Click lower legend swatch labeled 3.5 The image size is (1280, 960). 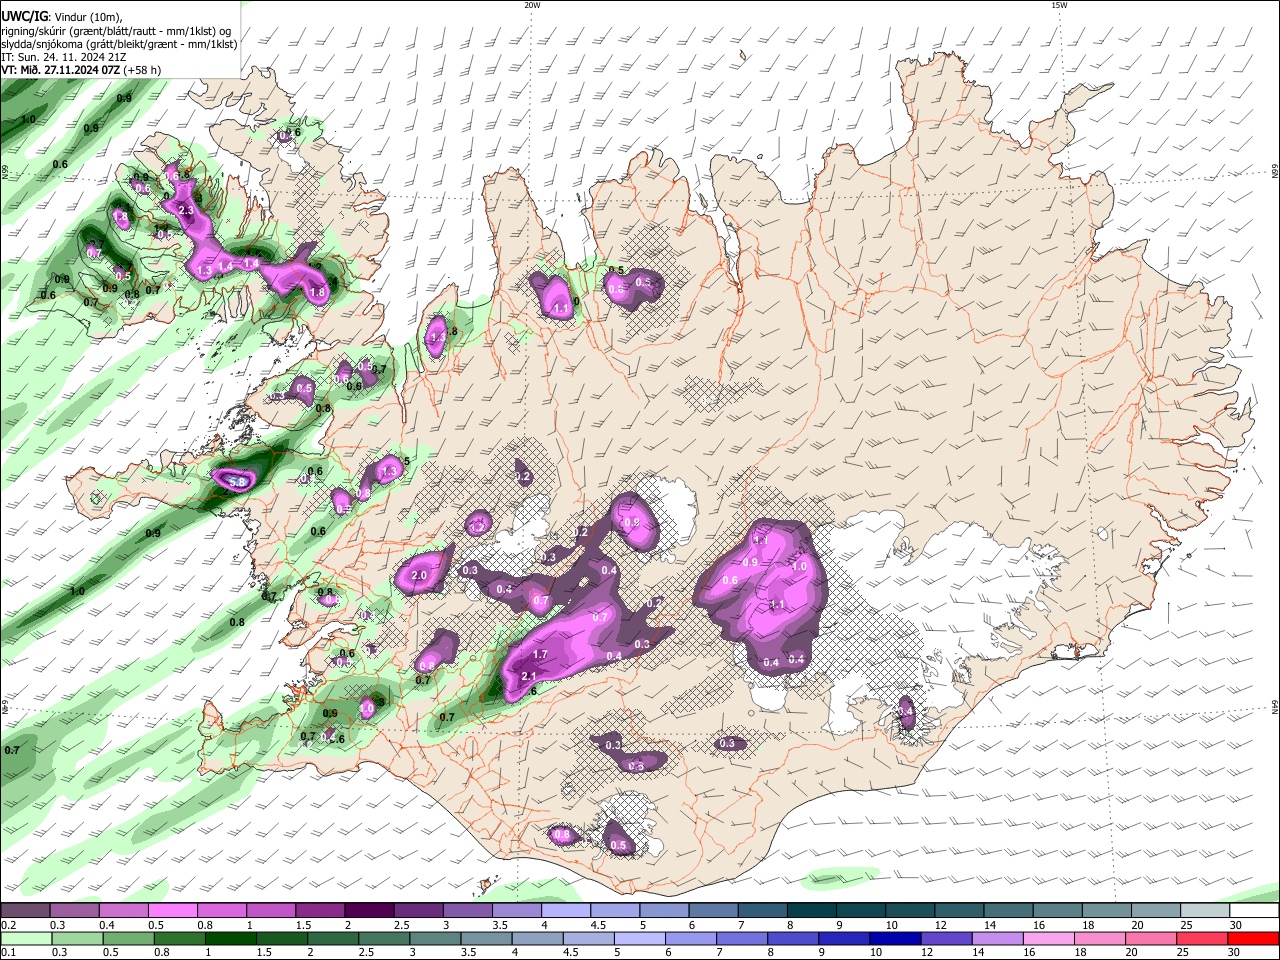(485, 938)
